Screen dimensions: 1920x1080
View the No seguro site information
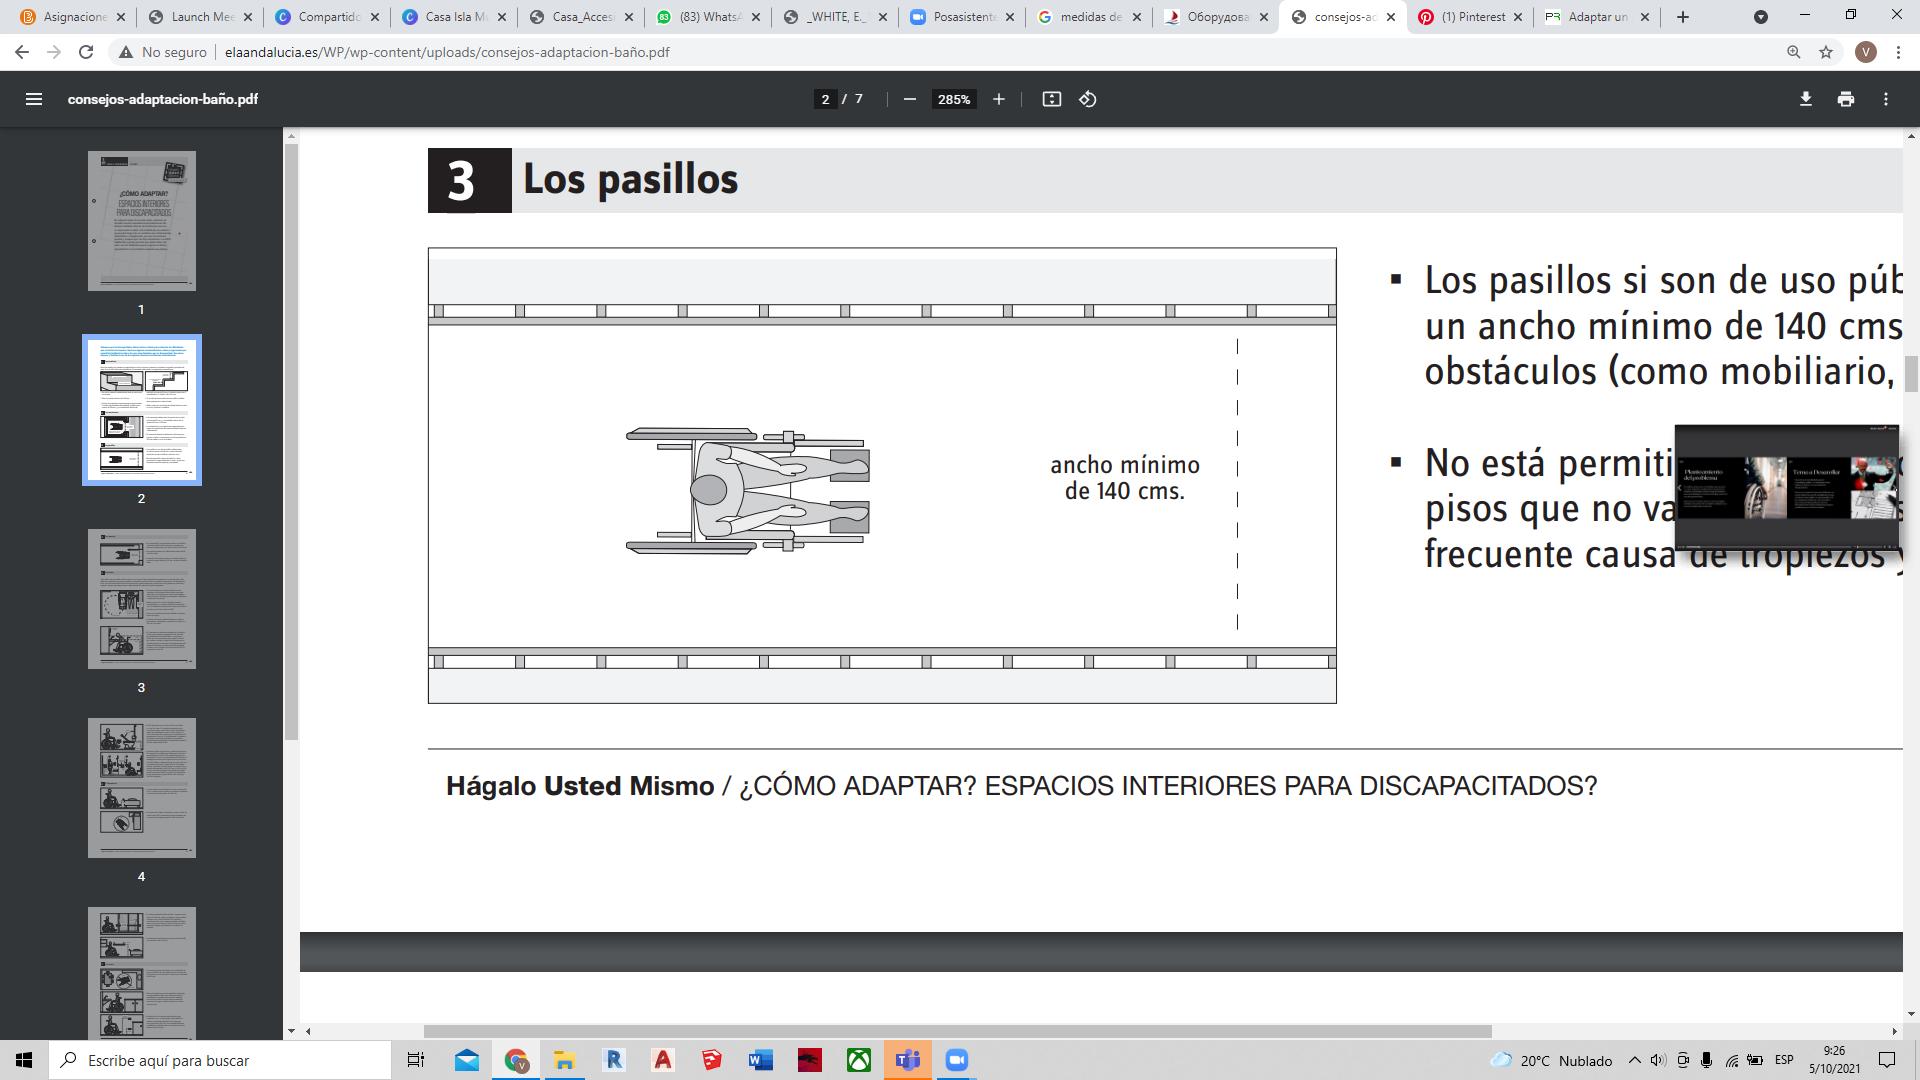(163, 52)
